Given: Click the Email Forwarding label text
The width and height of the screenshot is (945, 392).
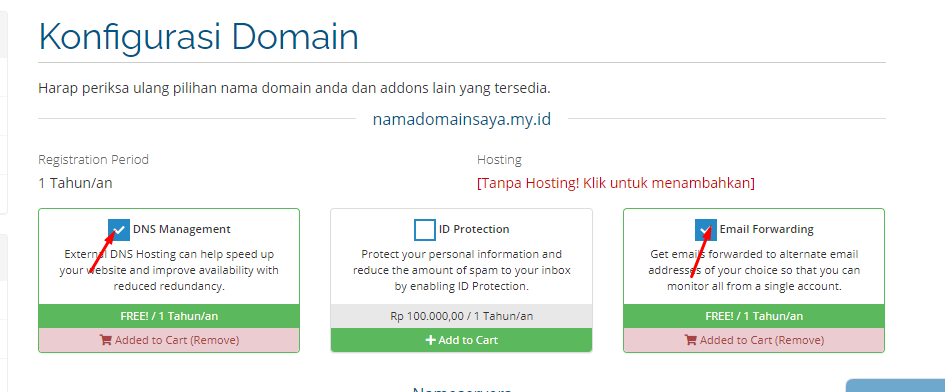Looking at the screenshot, I should (766, 229).
